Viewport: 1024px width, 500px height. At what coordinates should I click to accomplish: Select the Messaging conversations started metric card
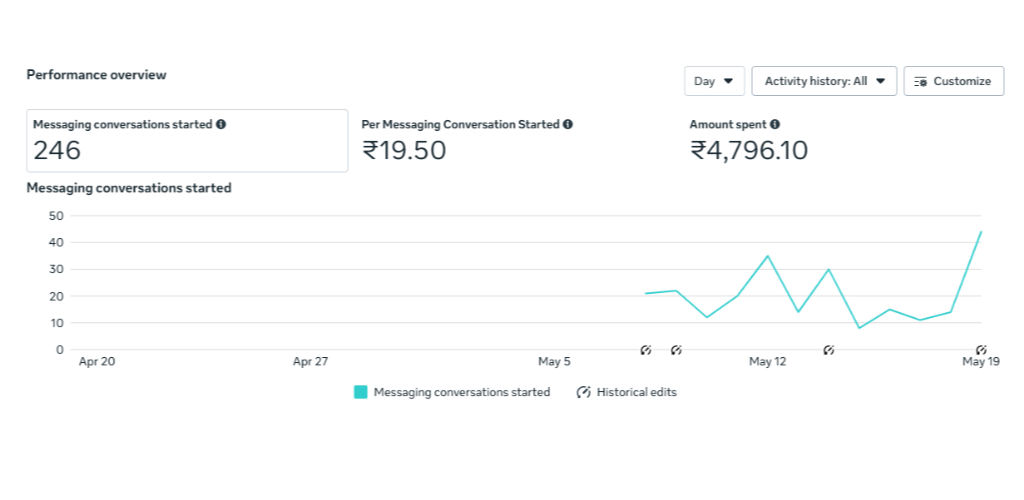[x=187, y=141]
